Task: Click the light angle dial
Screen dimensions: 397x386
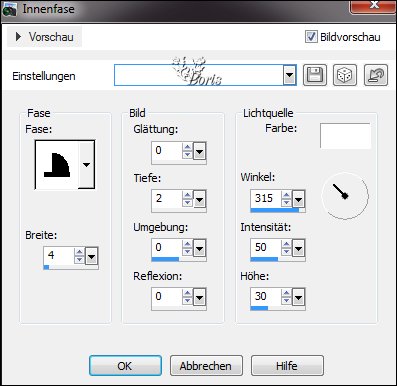Action: [345, 196]
